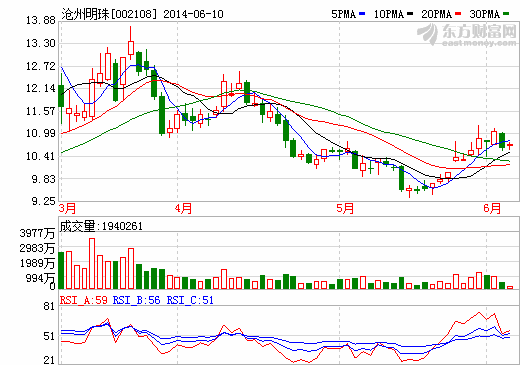This screenshot has width=520, height=365.
Task: Click the 12.14 price axis value
Action: (x=41, y=88)
